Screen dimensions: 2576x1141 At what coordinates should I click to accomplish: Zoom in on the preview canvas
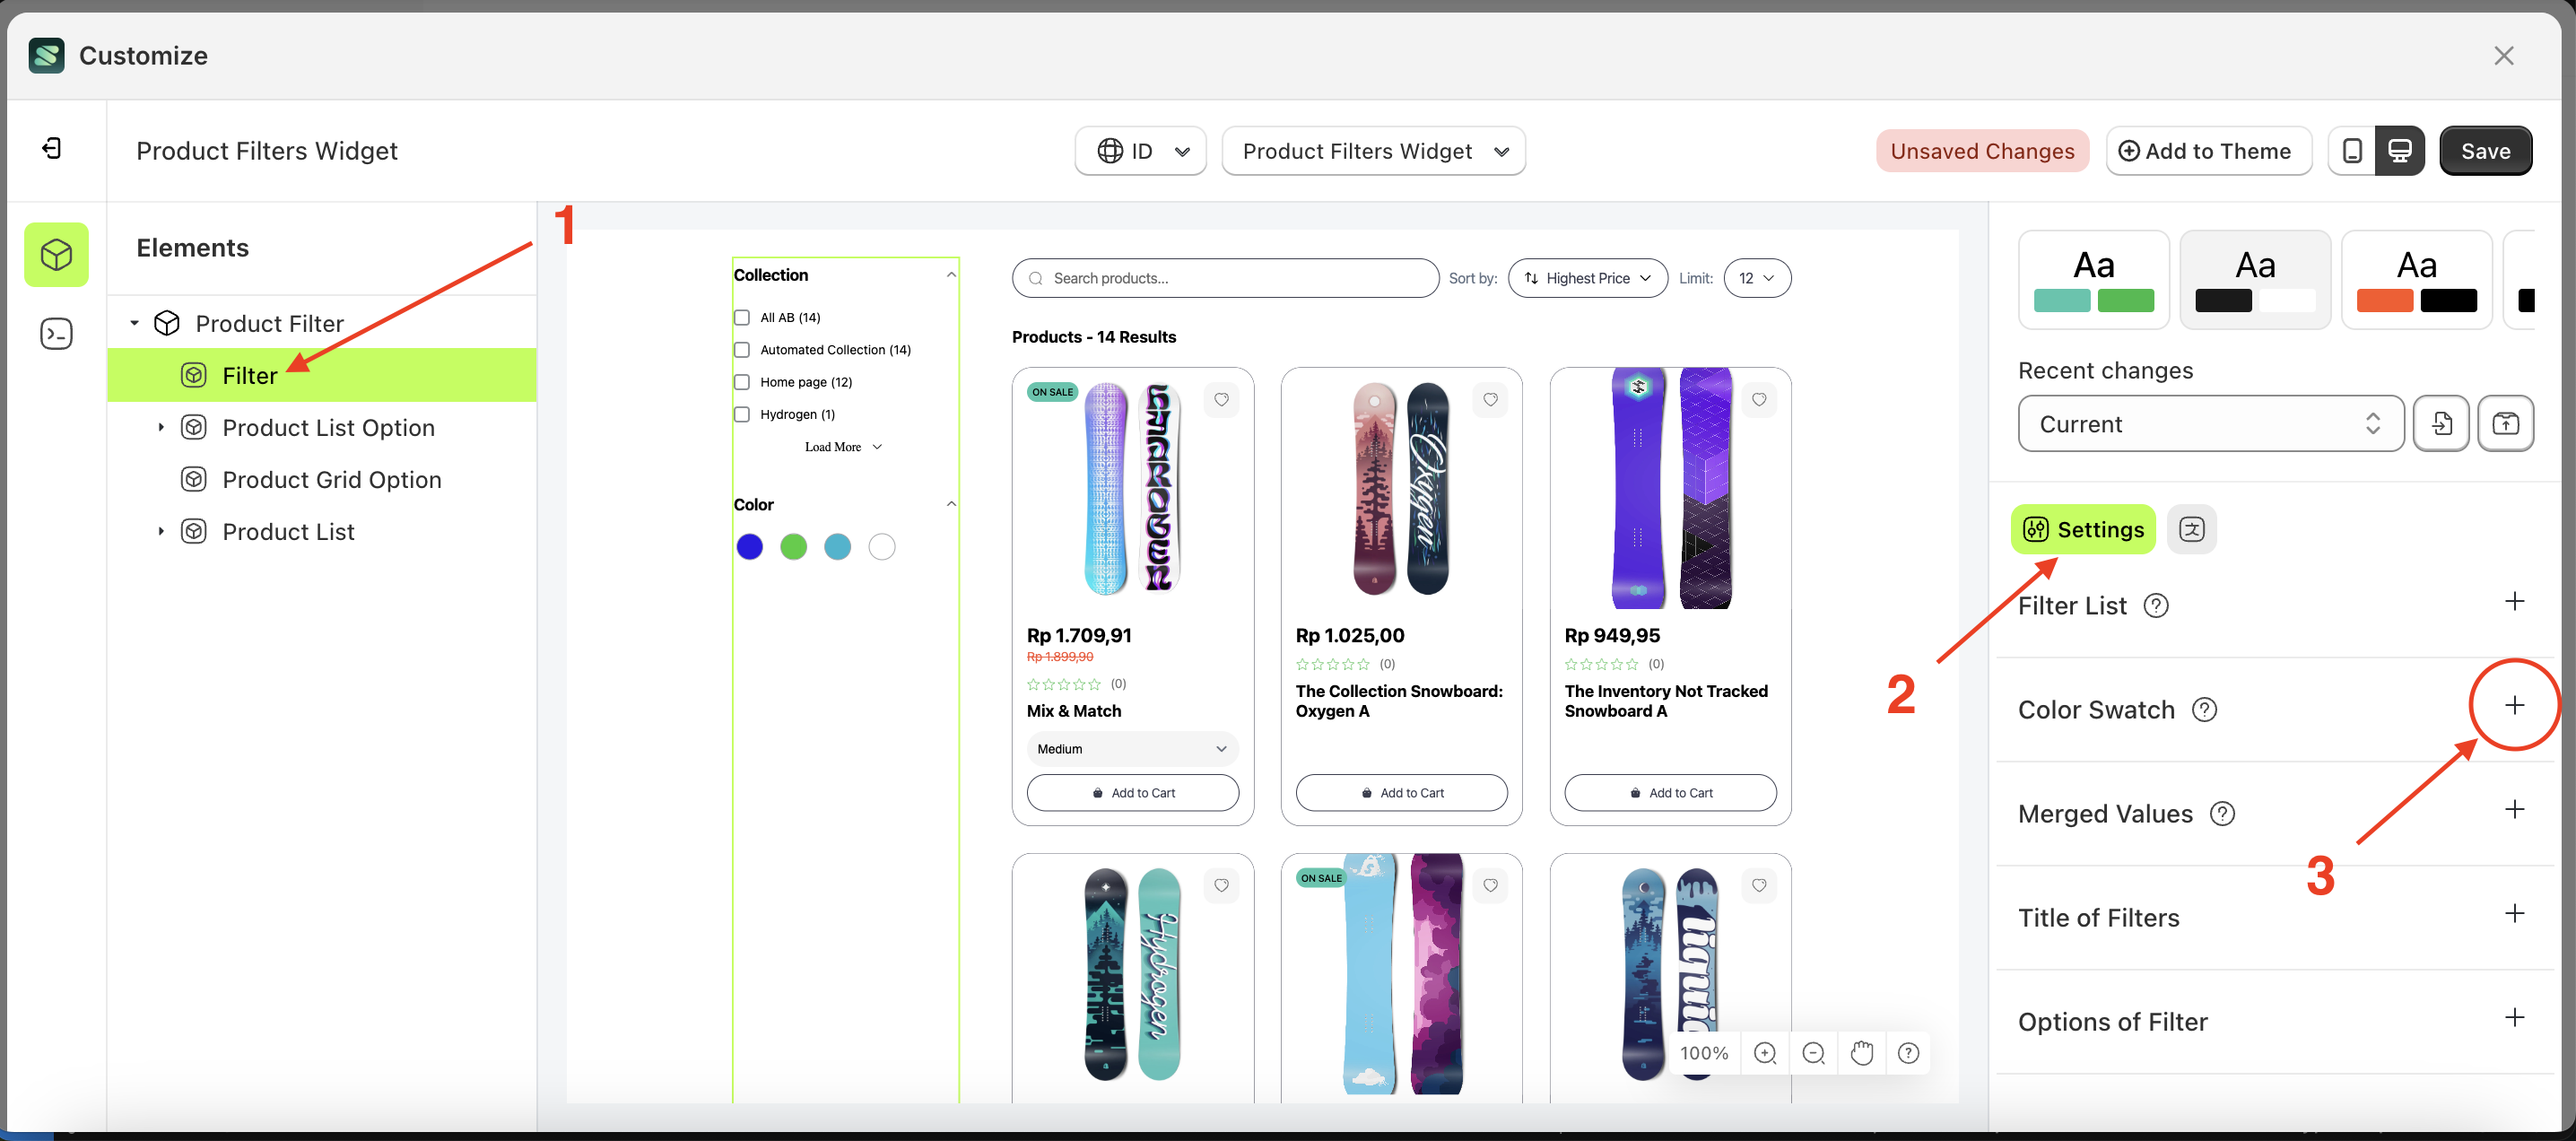click(x=1764, y=1052)
